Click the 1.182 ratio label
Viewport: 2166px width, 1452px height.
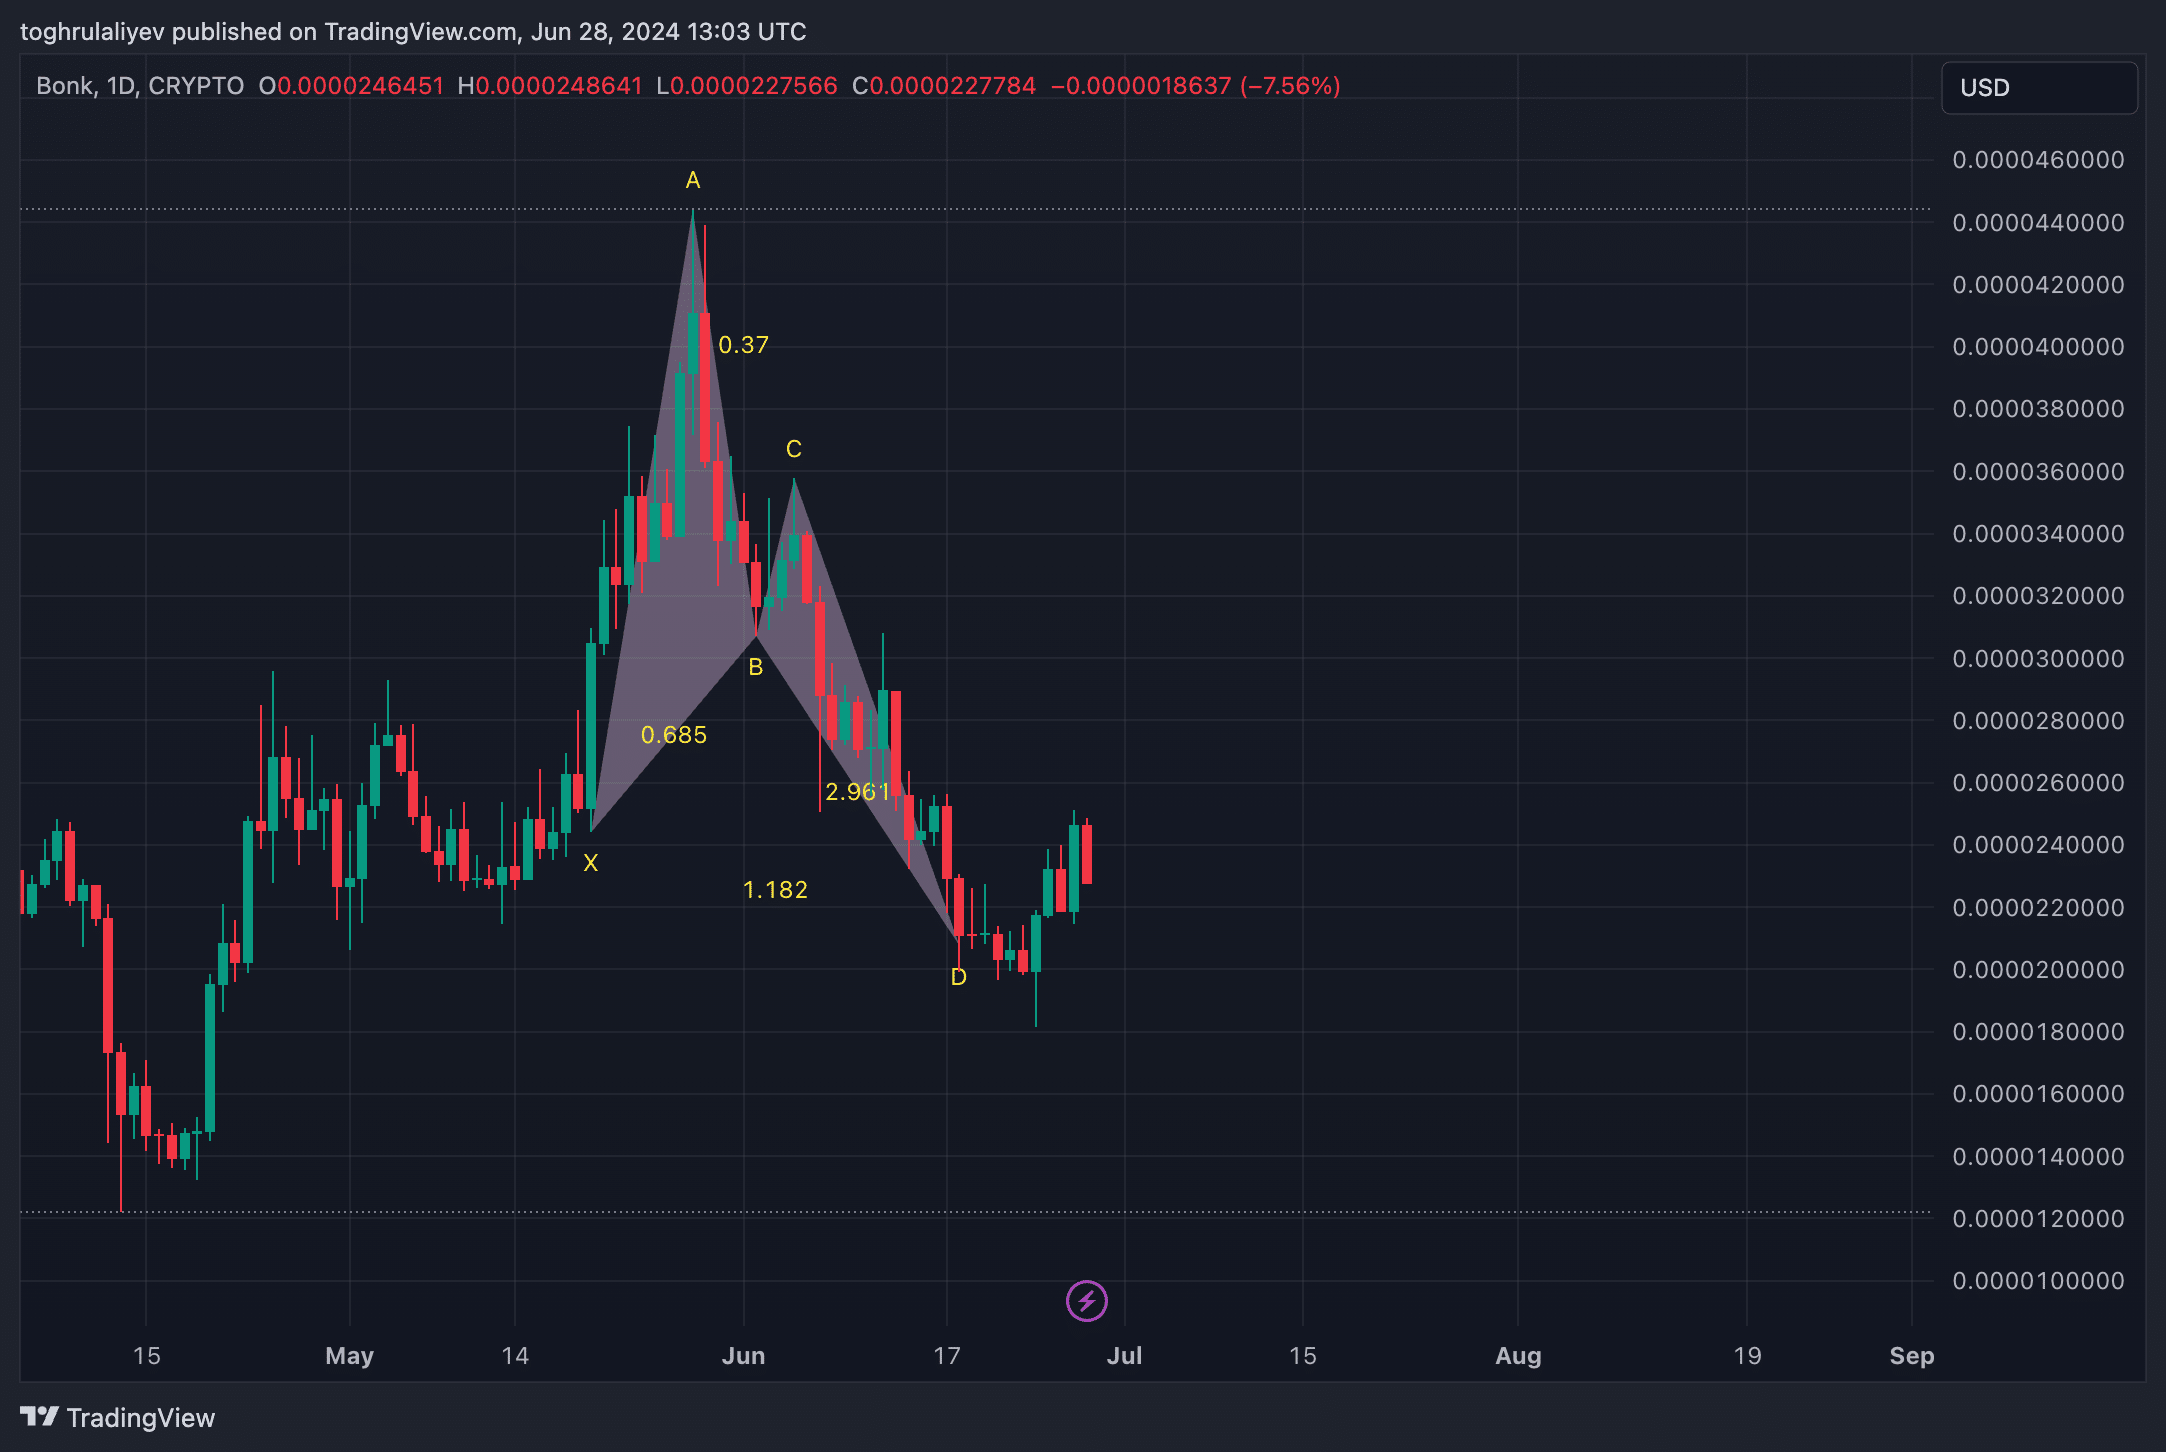tap(776, 890)
